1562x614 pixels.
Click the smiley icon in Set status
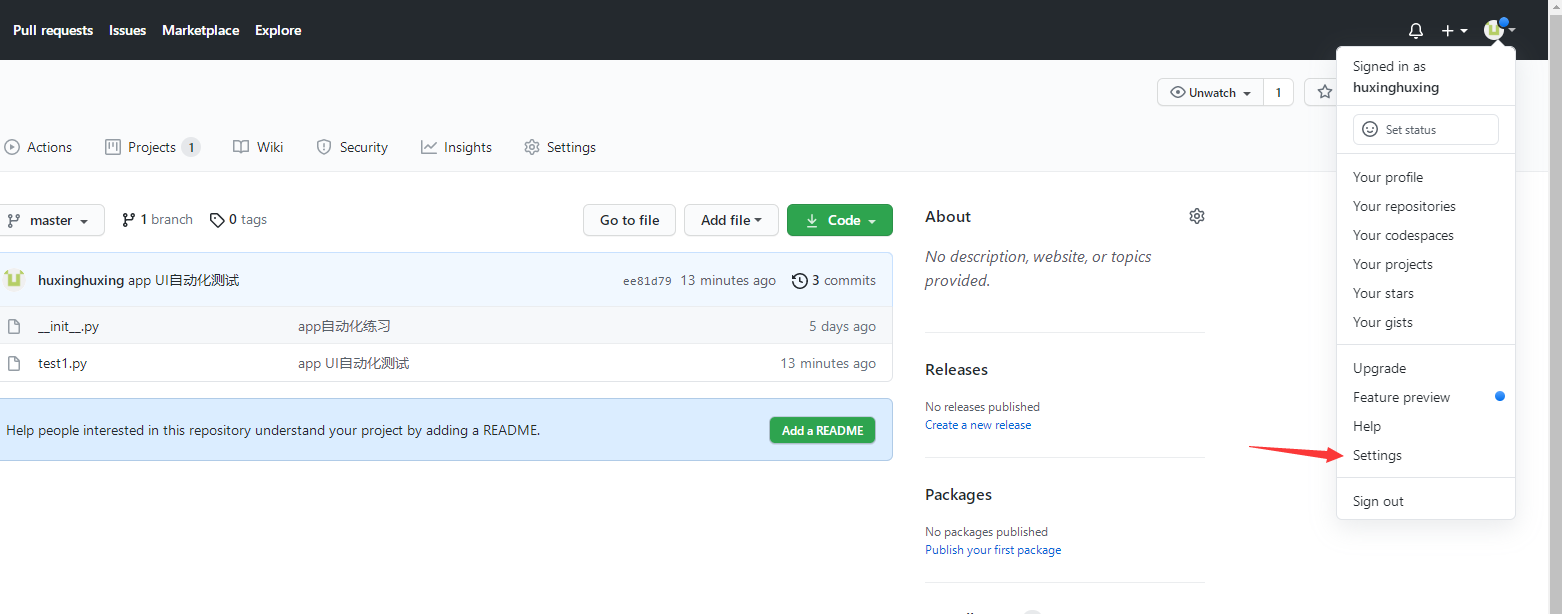point(1370,130)
